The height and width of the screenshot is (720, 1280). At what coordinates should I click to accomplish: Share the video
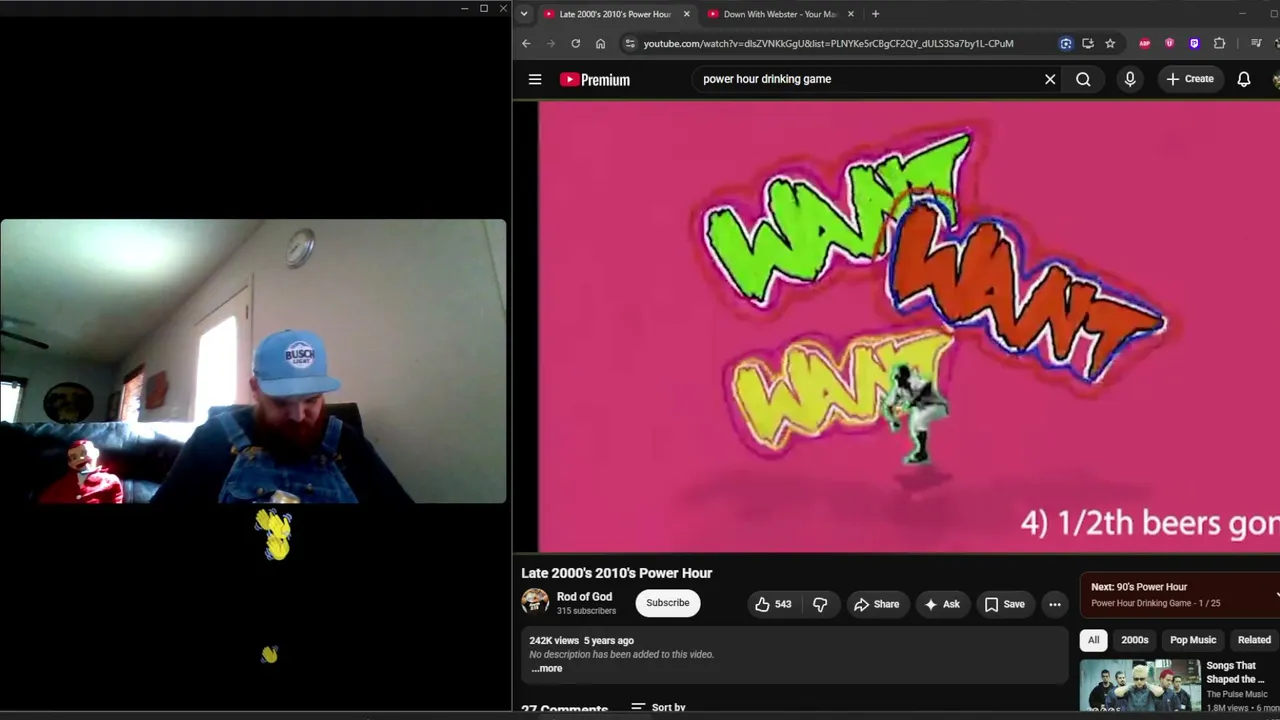point(876,604)
